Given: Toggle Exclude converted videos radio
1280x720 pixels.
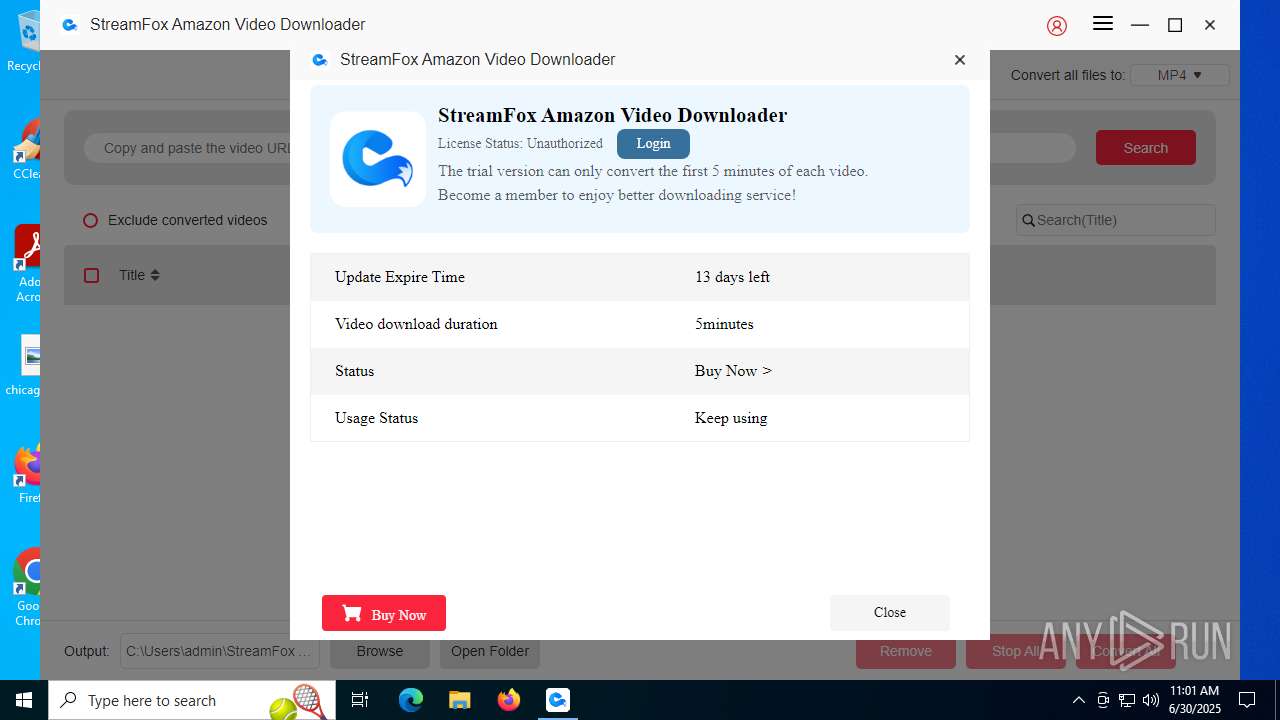Looking at the screenshot, I should click(91, 220).
